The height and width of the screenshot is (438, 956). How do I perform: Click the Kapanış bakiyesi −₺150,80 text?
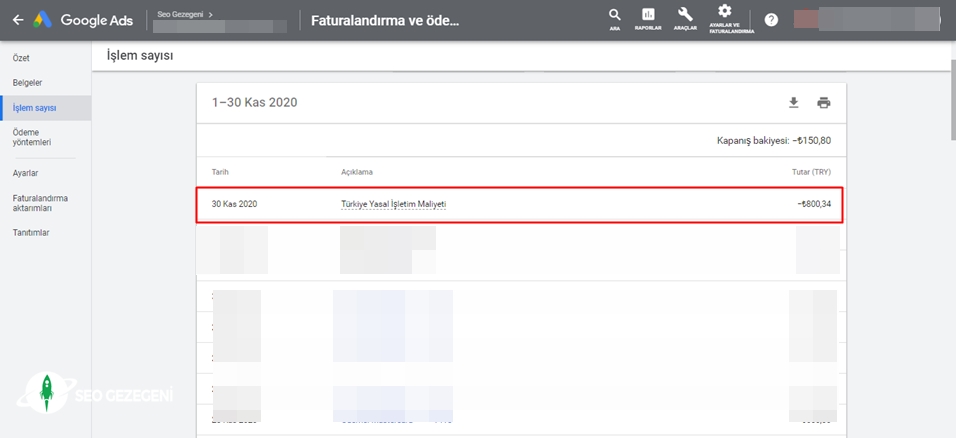pos(774,141)
